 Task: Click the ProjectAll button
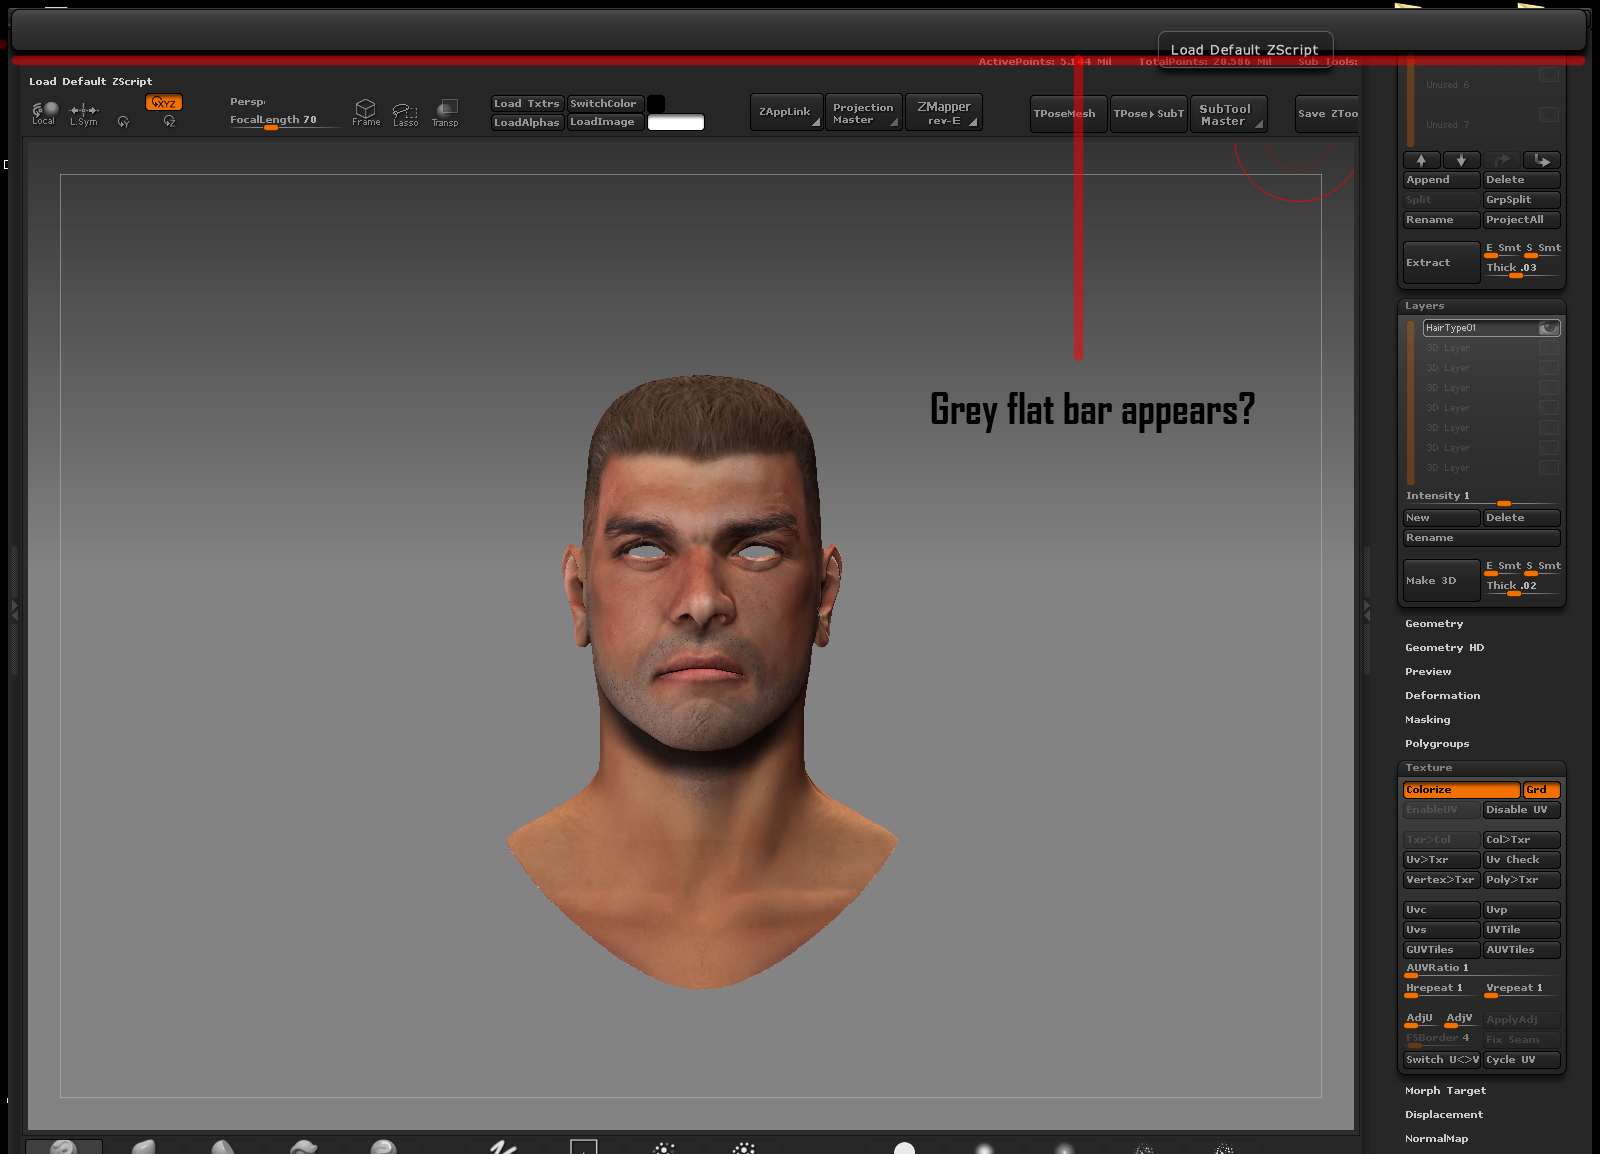[1521, 220]
